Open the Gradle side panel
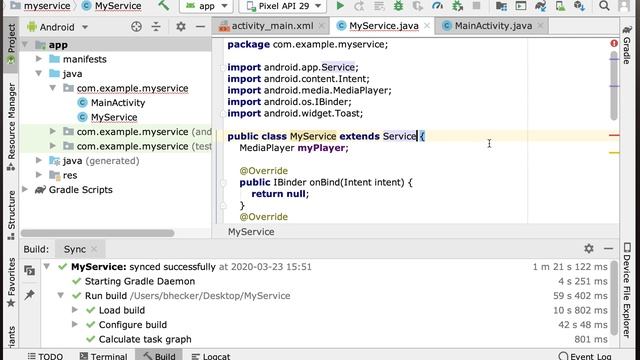 [627, 45]
